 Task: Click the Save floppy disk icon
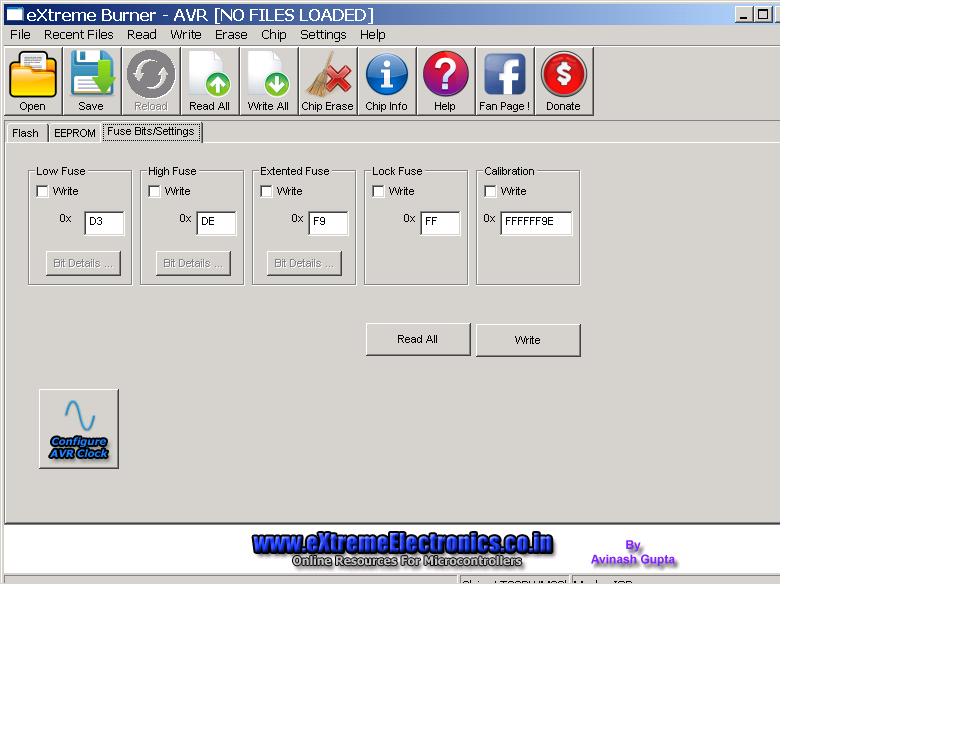click(x=91, y=81)
